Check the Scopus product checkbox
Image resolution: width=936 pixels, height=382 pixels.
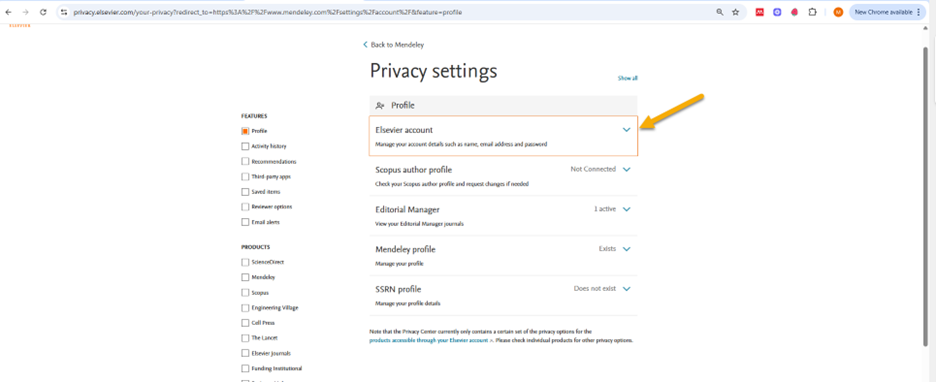[x=245, y=292]
